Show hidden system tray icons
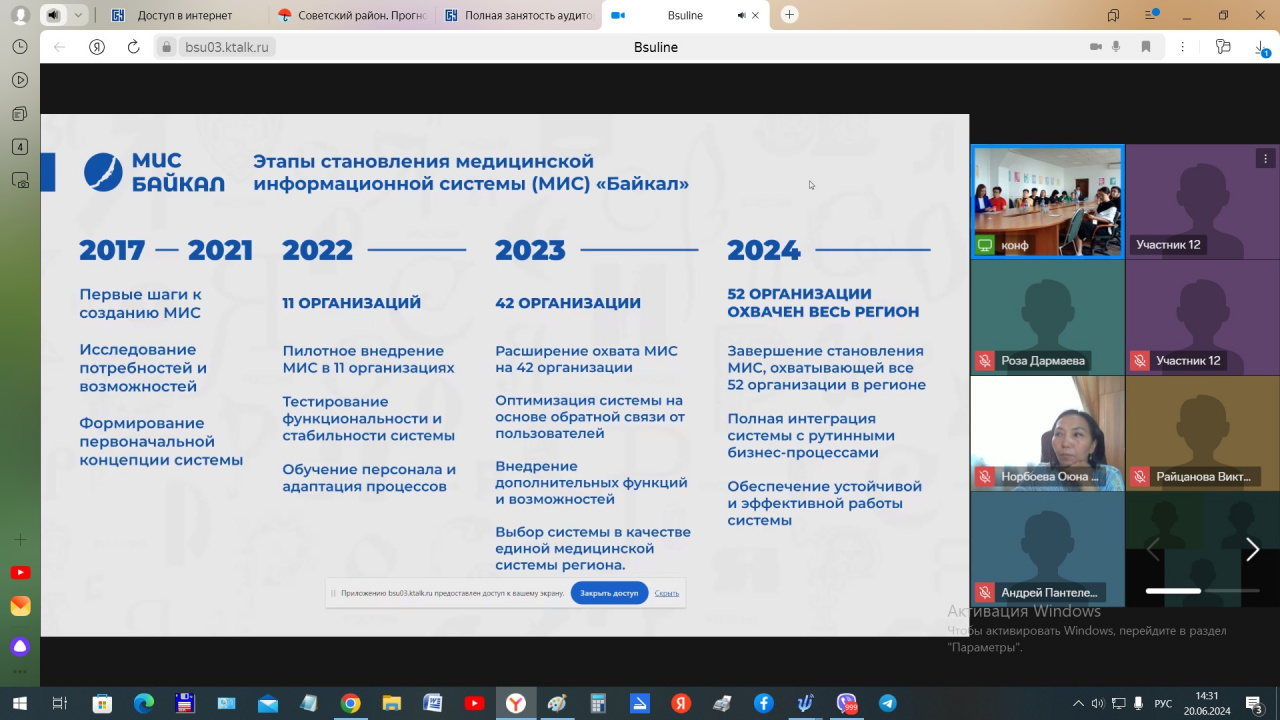 (1078, 704)
